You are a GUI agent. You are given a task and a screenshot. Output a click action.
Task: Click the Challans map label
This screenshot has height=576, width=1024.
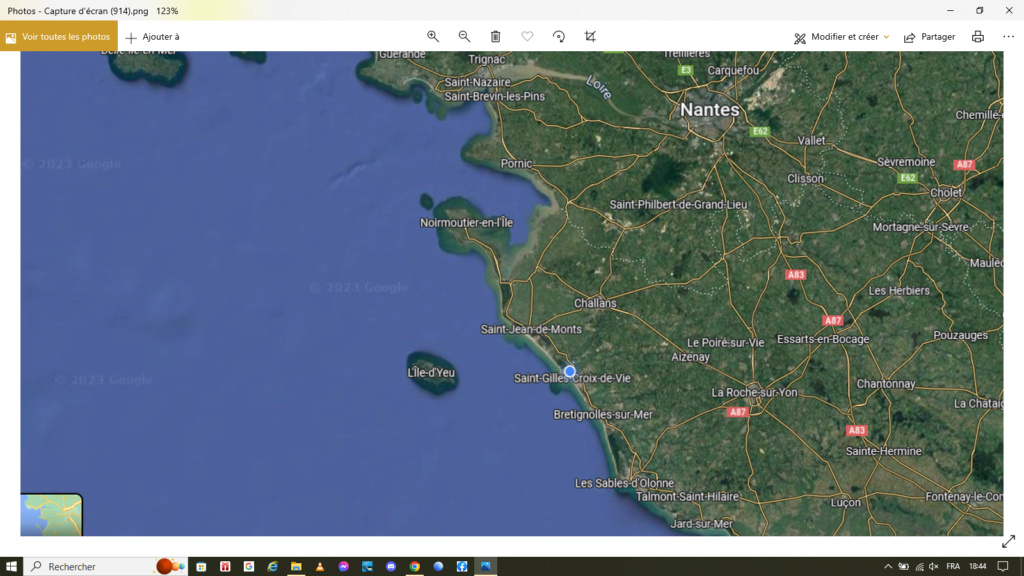(595, 303)
